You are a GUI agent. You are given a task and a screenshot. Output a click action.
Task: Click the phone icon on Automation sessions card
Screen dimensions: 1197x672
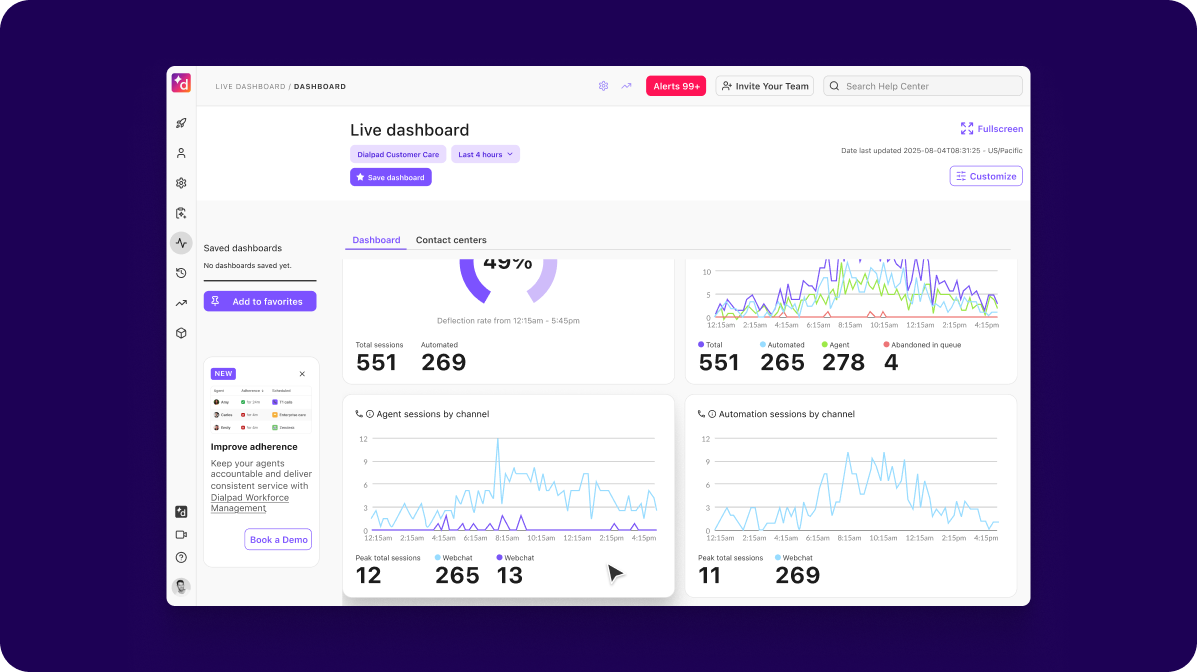click(702, 414)
